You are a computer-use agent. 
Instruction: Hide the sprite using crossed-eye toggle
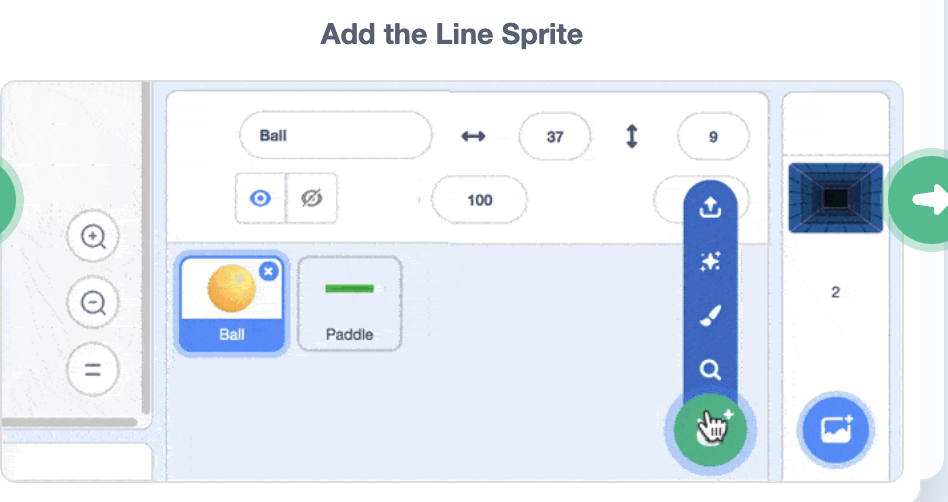pos(312,199)
